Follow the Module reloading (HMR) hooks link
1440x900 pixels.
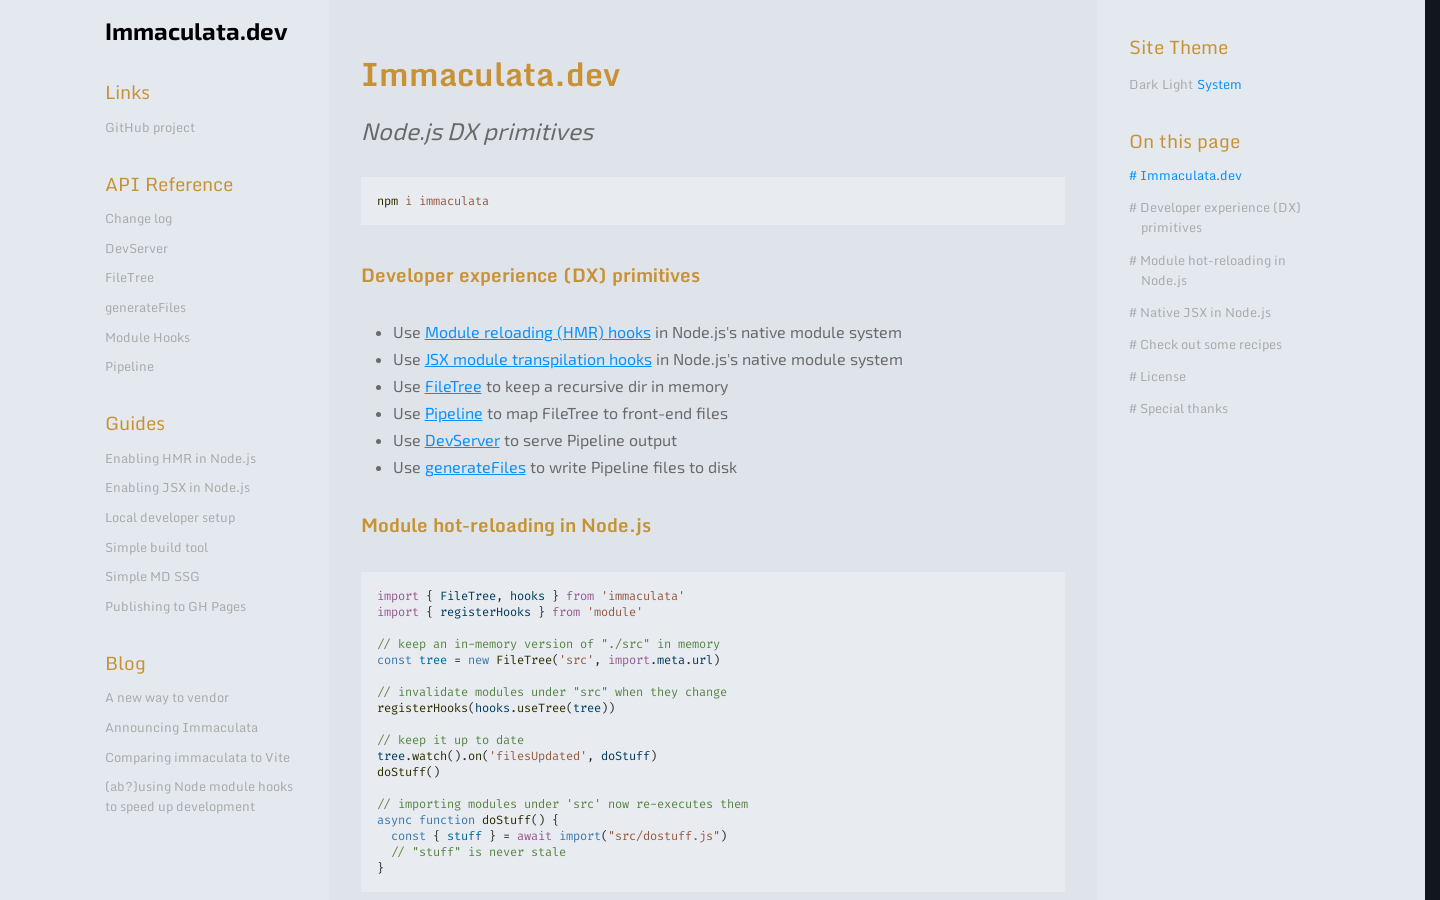tap(538, 333)
